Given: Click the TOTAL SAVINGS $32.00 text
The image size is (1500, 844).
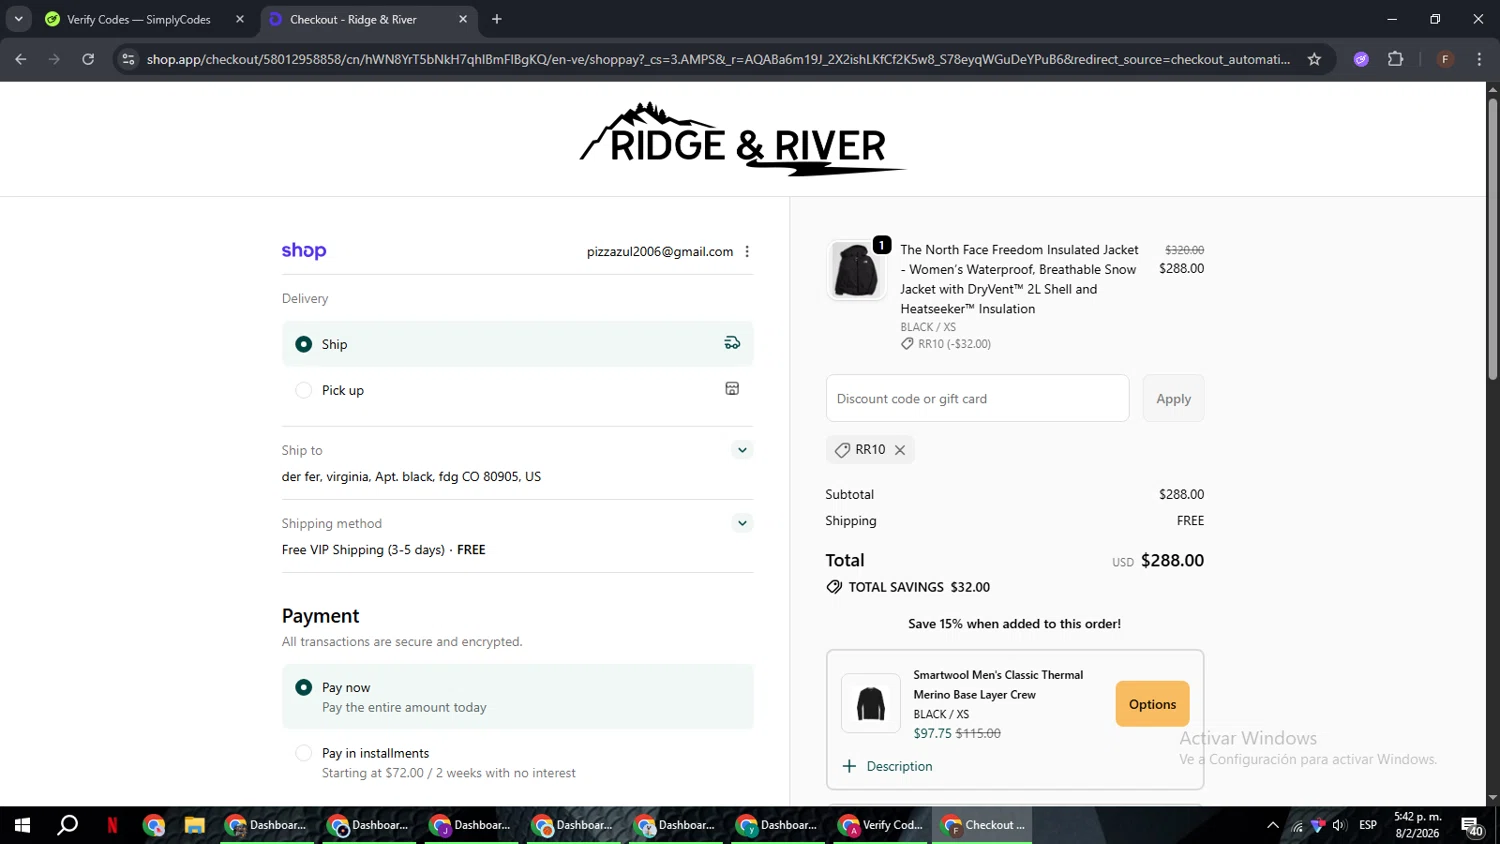Looking at the screenshot, I should coord(919,587).
